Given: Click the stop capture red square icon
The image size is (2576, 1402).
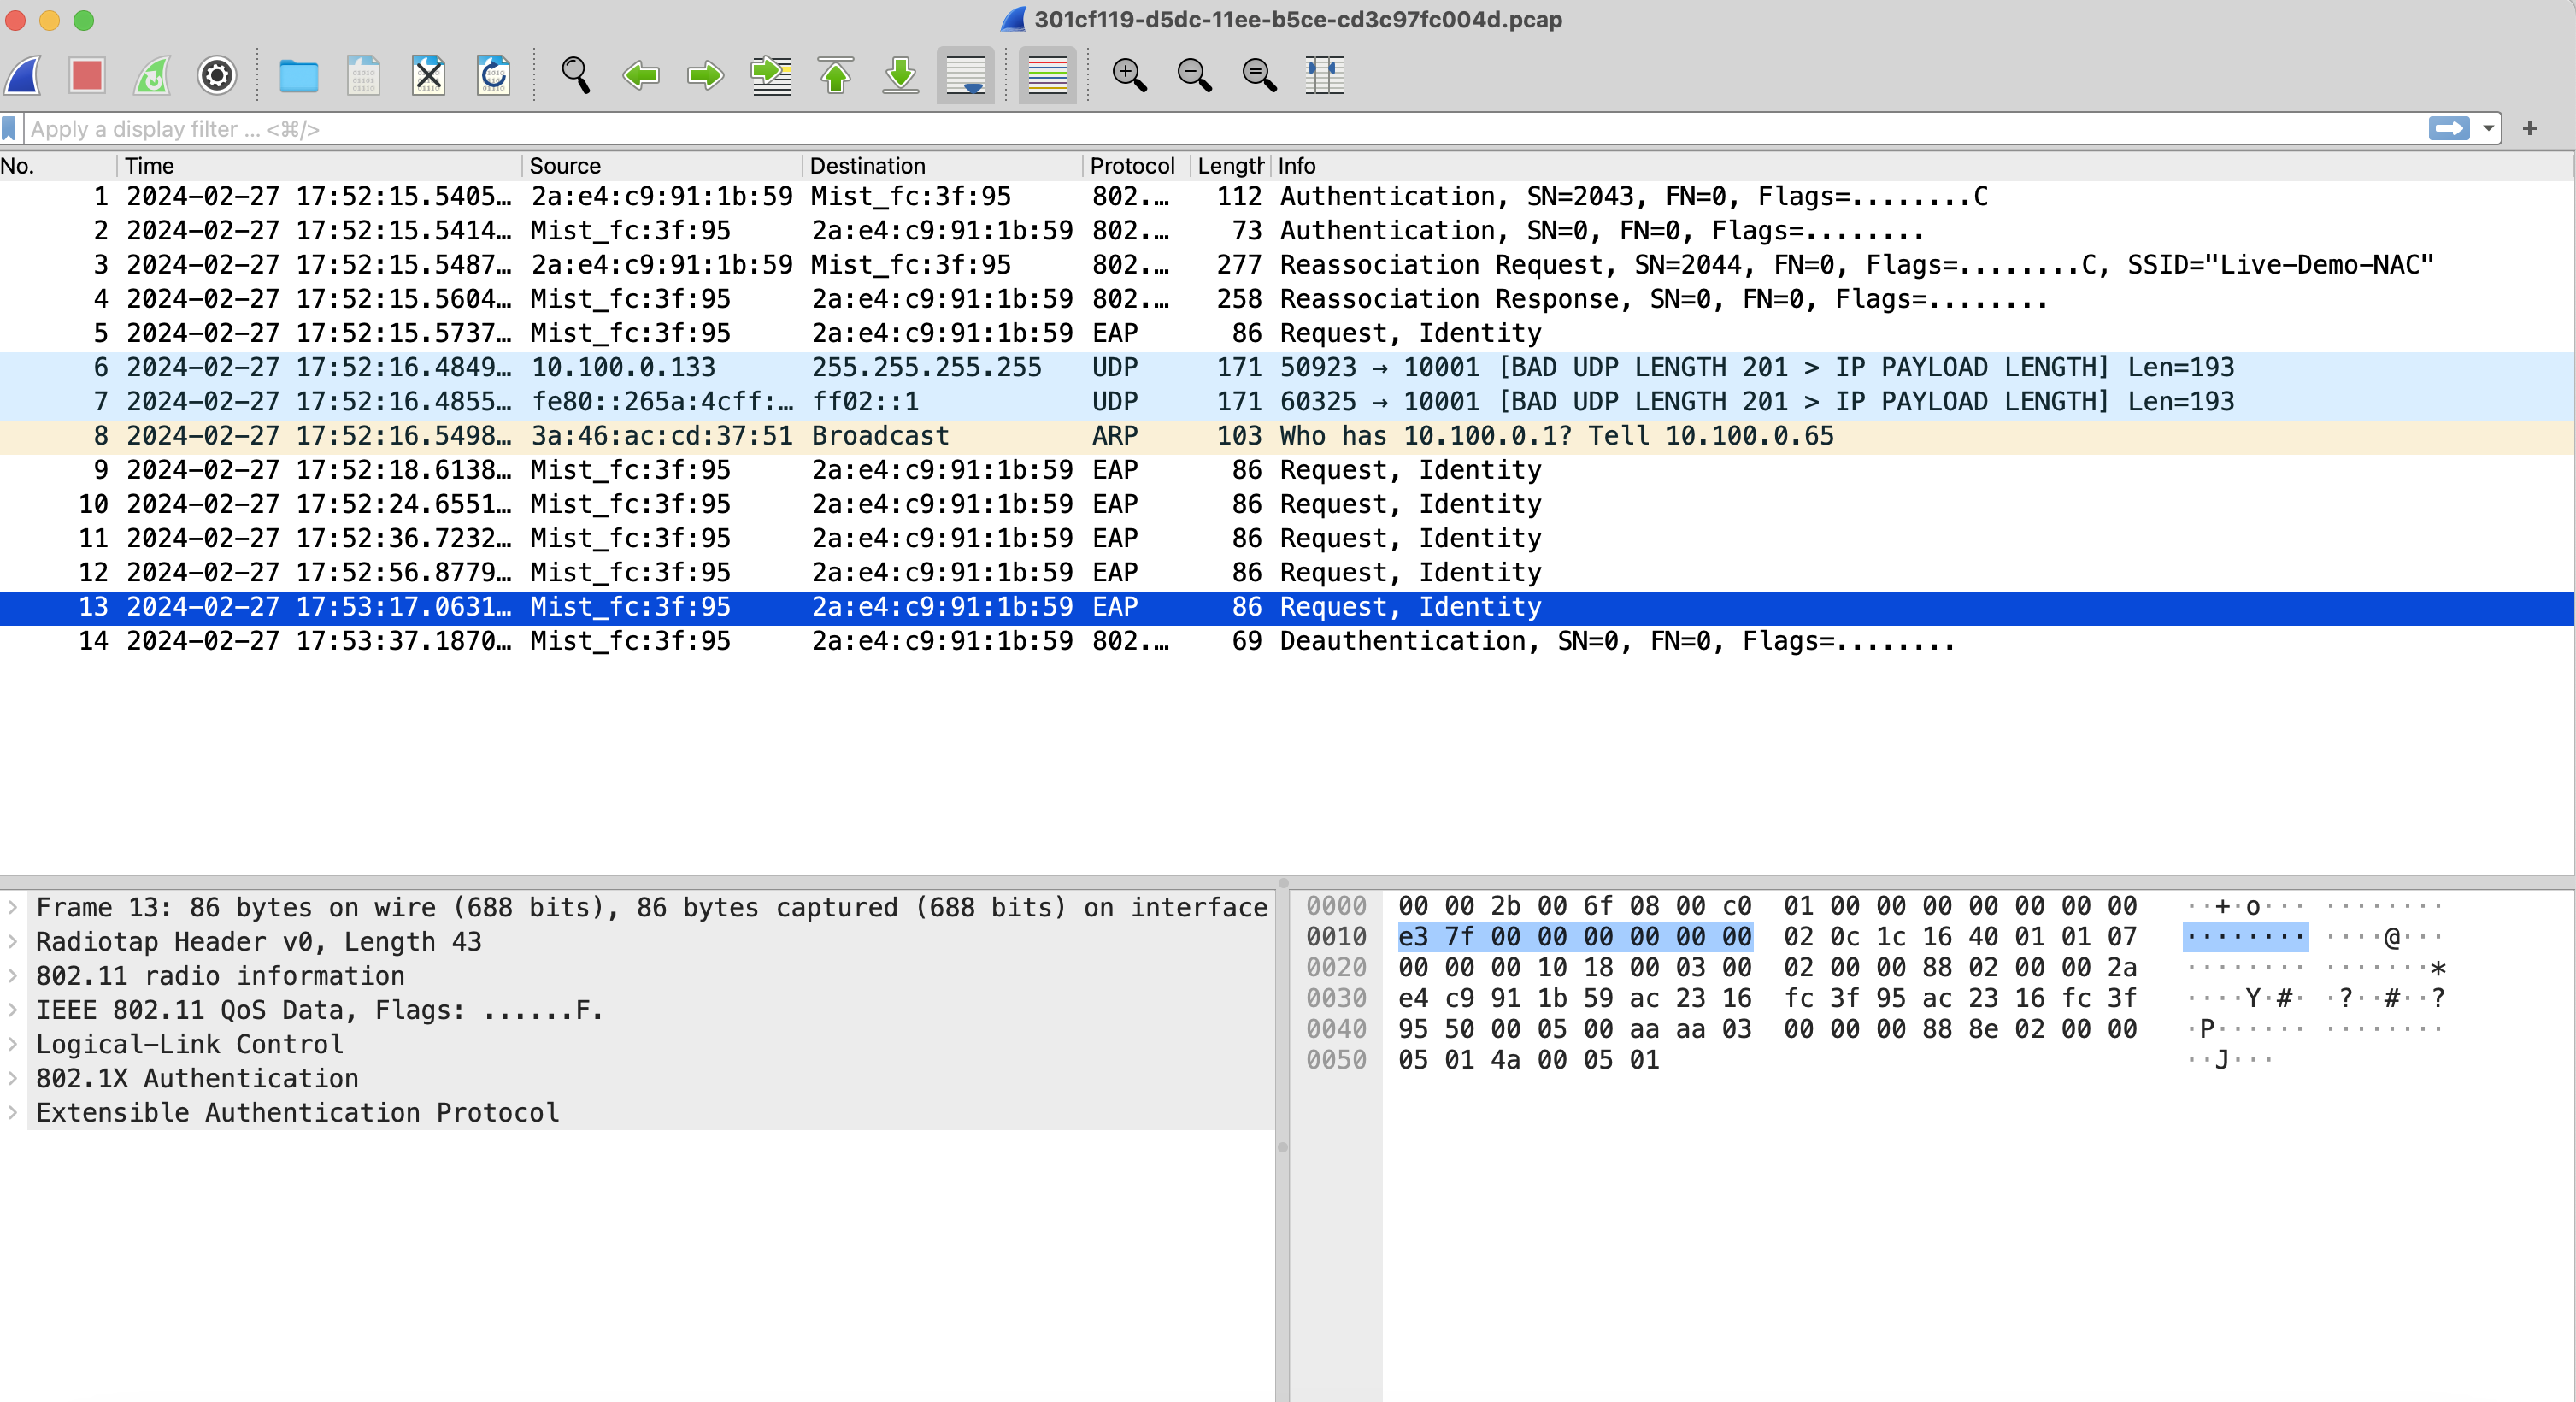Looking at the screenshot, I should [87, 75].
